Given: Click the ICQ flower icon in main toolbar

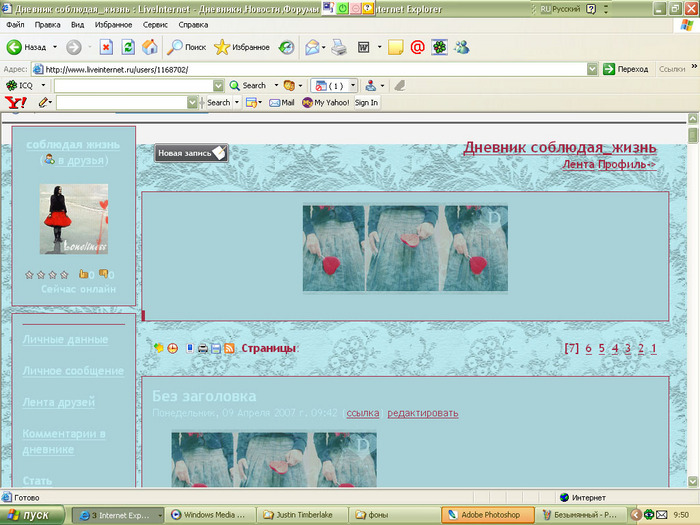Looking at the screenshot, I should pyautogui.click(x=439, y=47).
